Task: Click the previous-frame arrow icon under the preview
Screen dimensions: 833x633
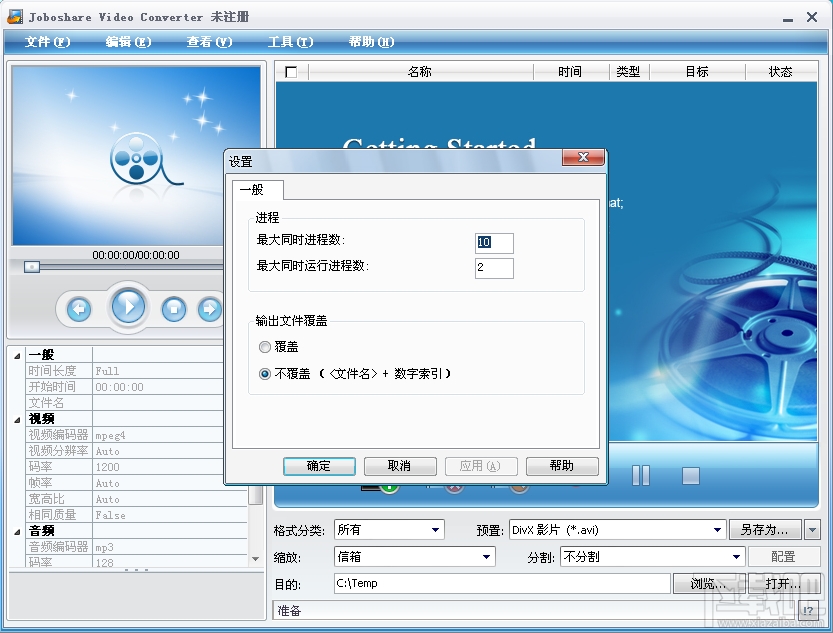Action: (79, 308)
